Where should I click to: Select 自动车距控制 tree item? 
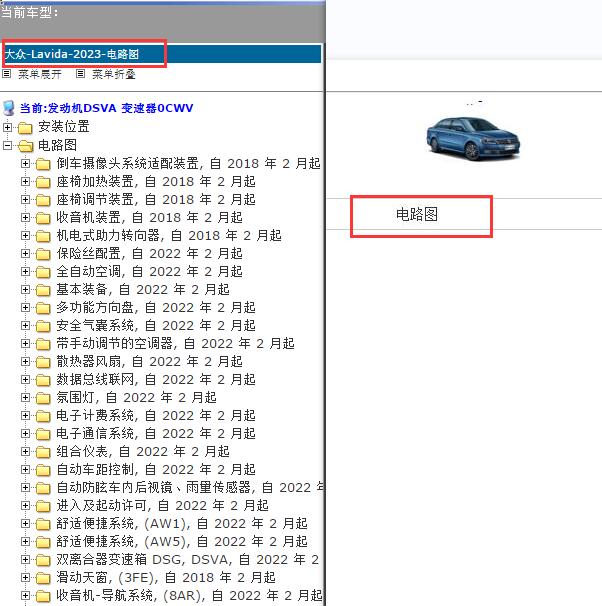click(156, 469)
